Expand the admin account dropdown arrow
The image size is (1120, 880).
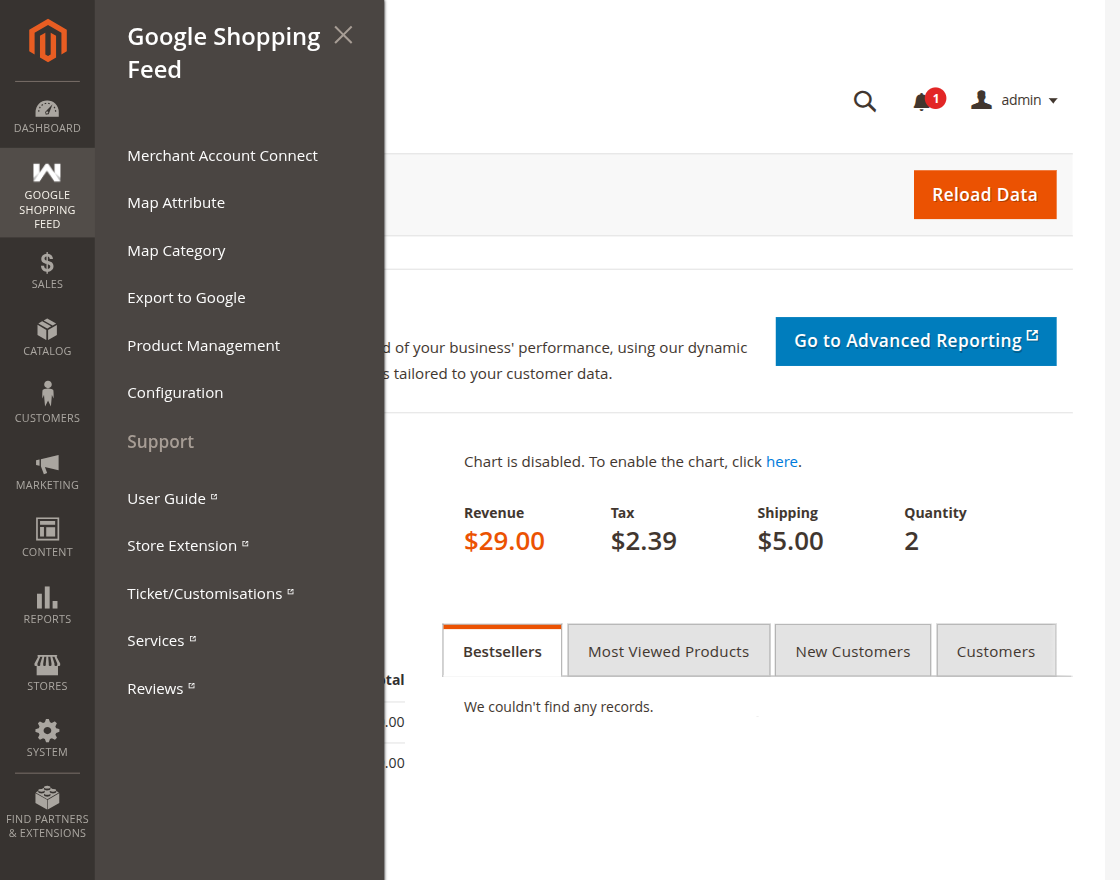tap(1053, 101)
